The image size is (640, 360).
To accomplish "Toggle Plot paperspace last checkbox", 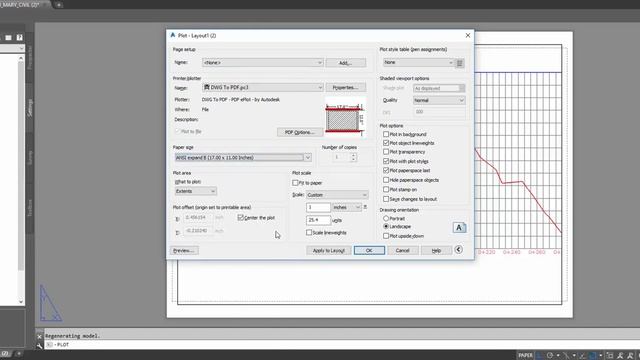I will click(x=386, y=170).
